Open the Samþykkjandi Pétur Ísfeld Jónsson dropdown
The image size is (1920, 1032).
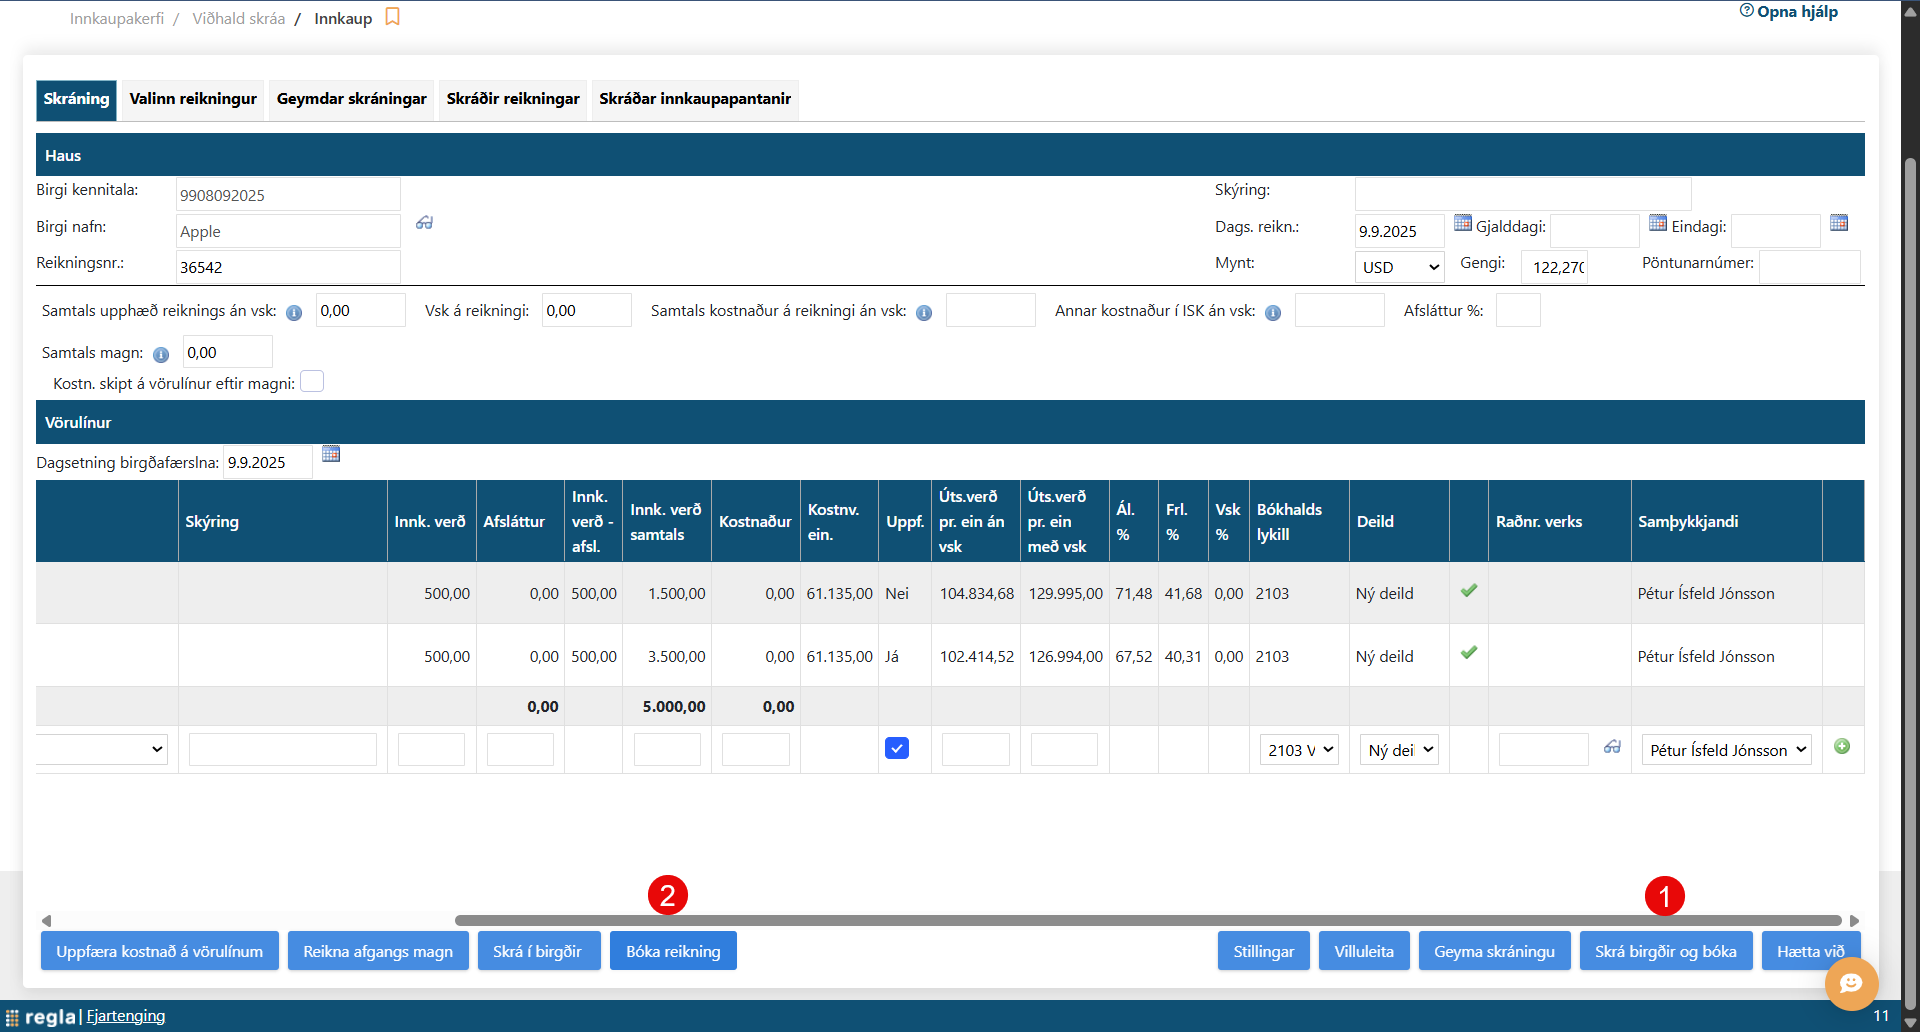click(x=1727, y=750)
